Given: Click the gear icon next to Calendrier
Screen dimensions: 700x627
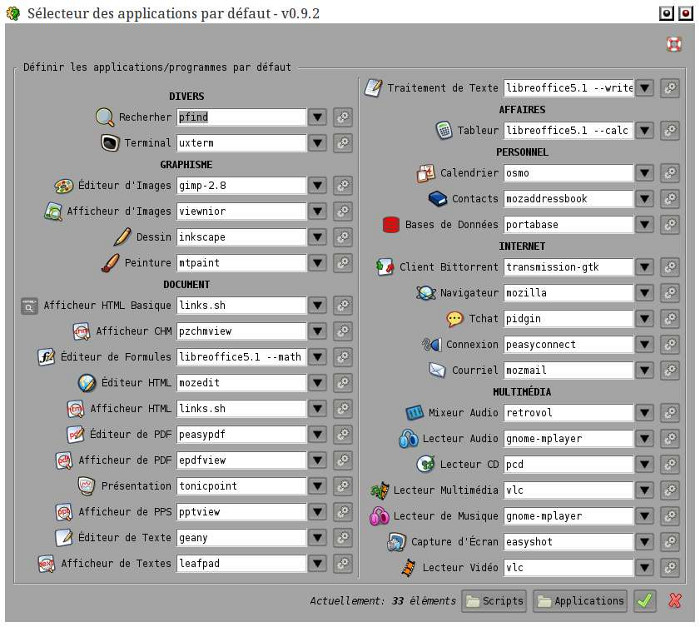Looking at the screenshot, I should (670, 173).
